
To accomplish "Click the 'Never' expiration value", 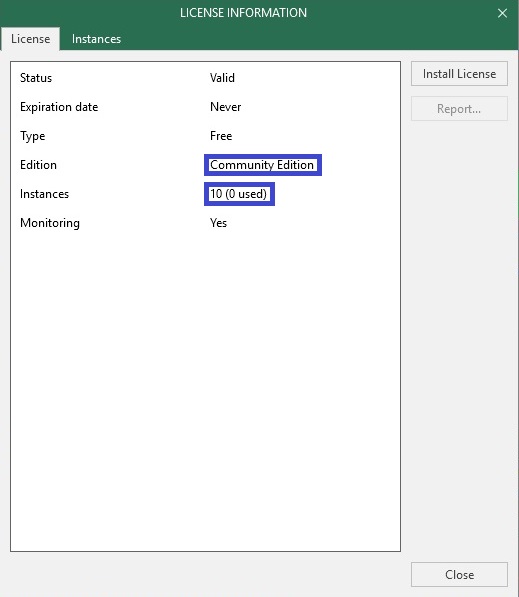I will 225,107.
